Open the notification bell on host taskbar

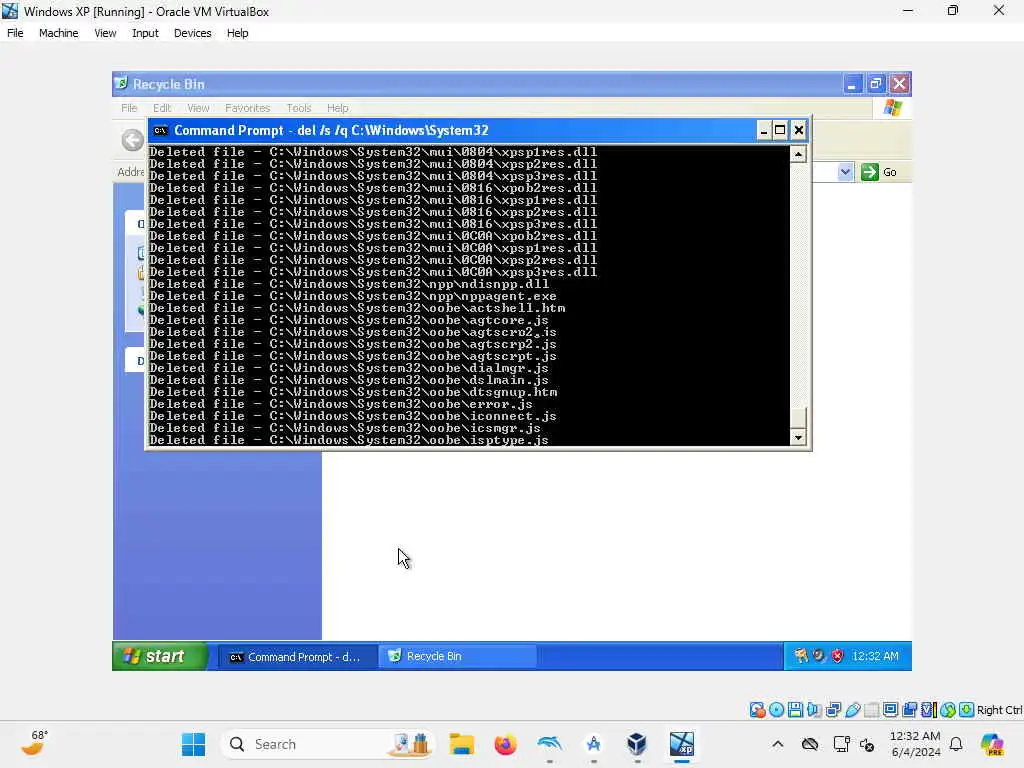click(x=956, y=744)
